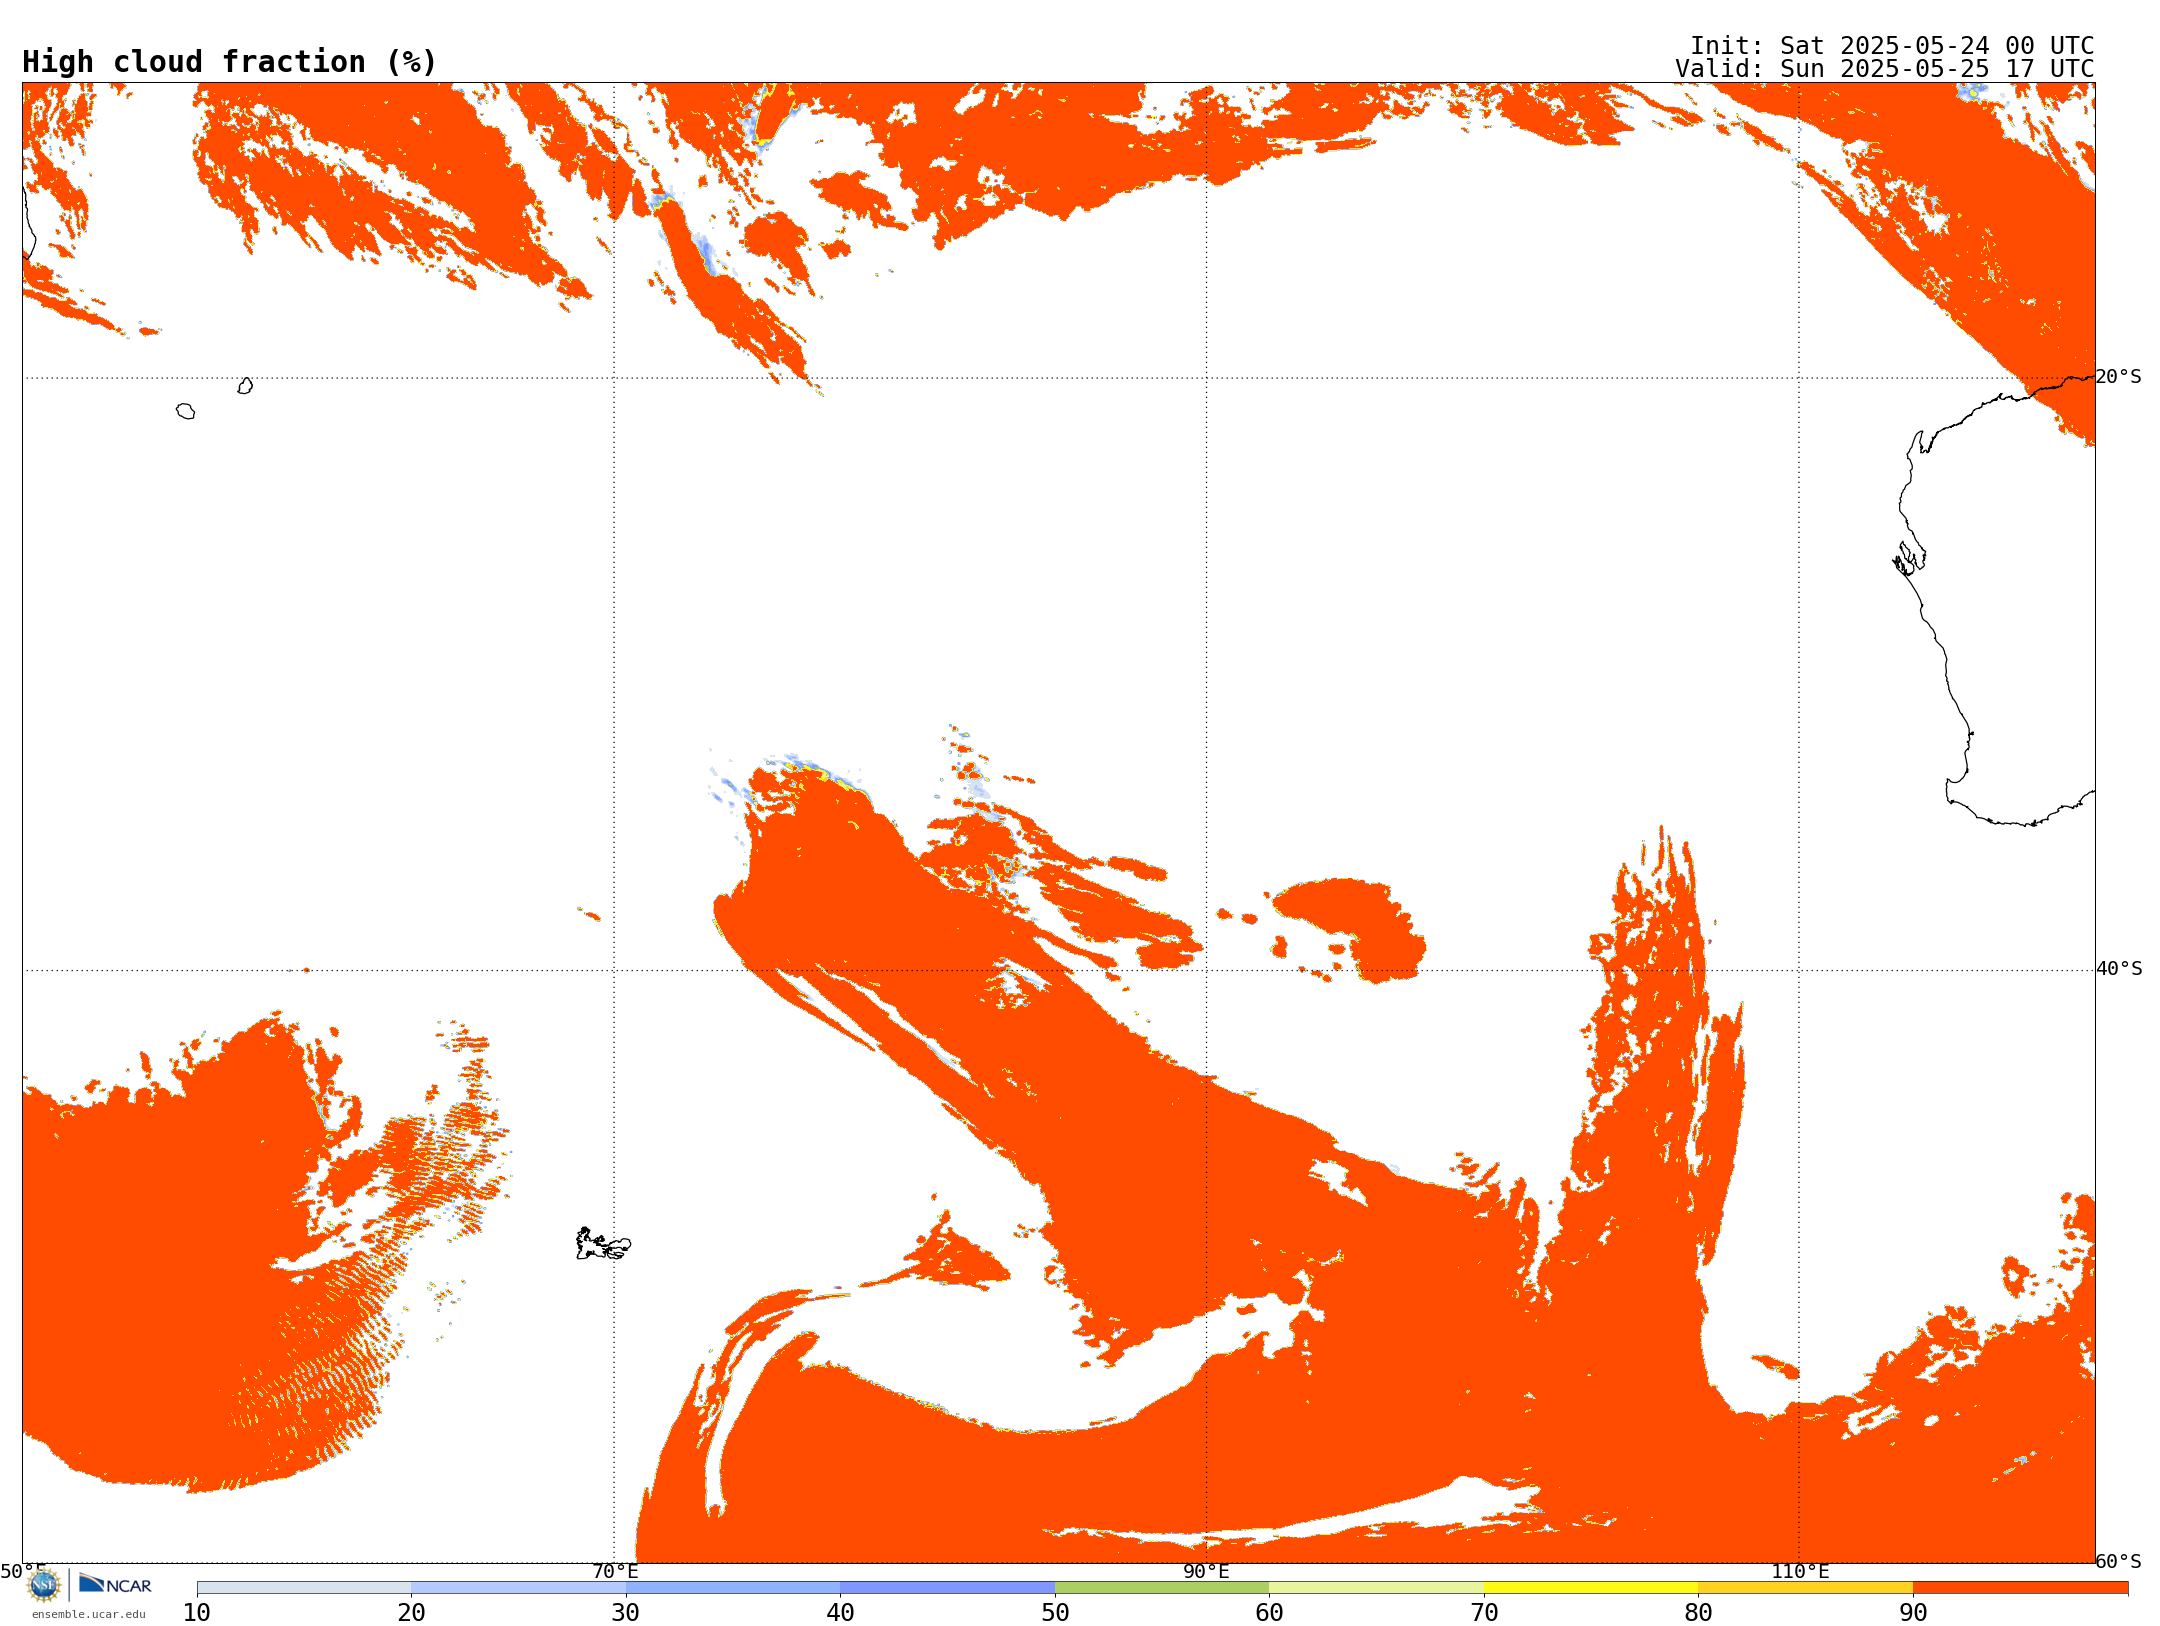Click the 10–20 light gray colorbar segment
2160x1626 pixels.
(x=304, y=1588)
